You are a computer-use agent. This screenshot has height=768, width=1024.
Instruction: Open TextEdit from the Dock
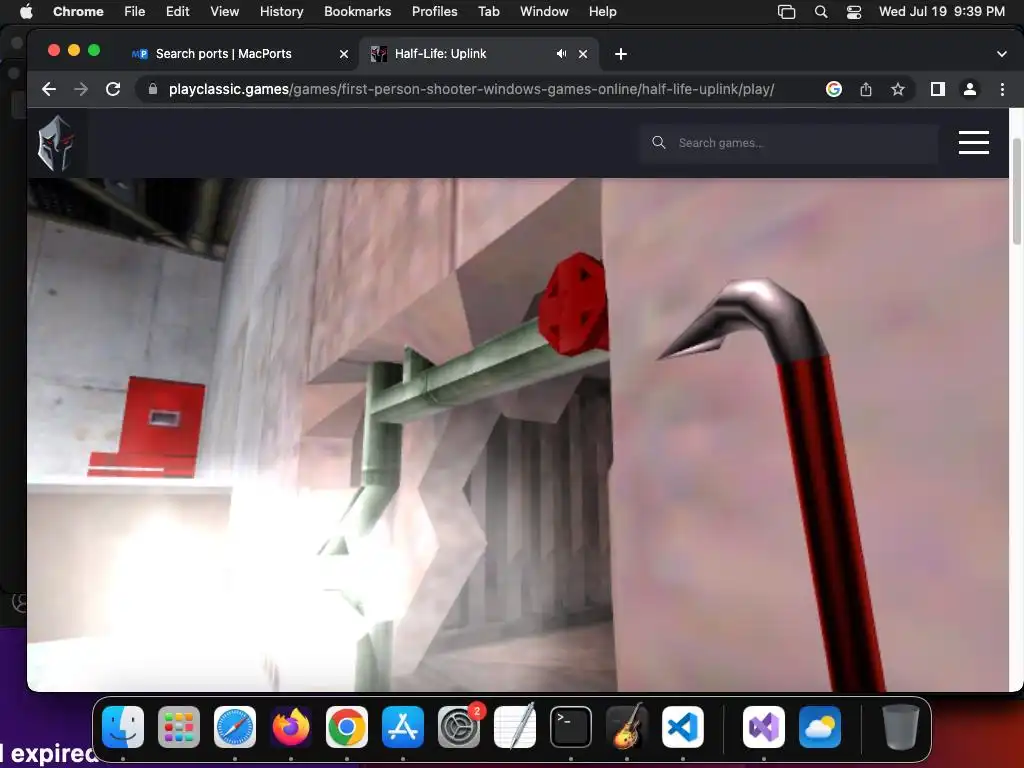515,726
